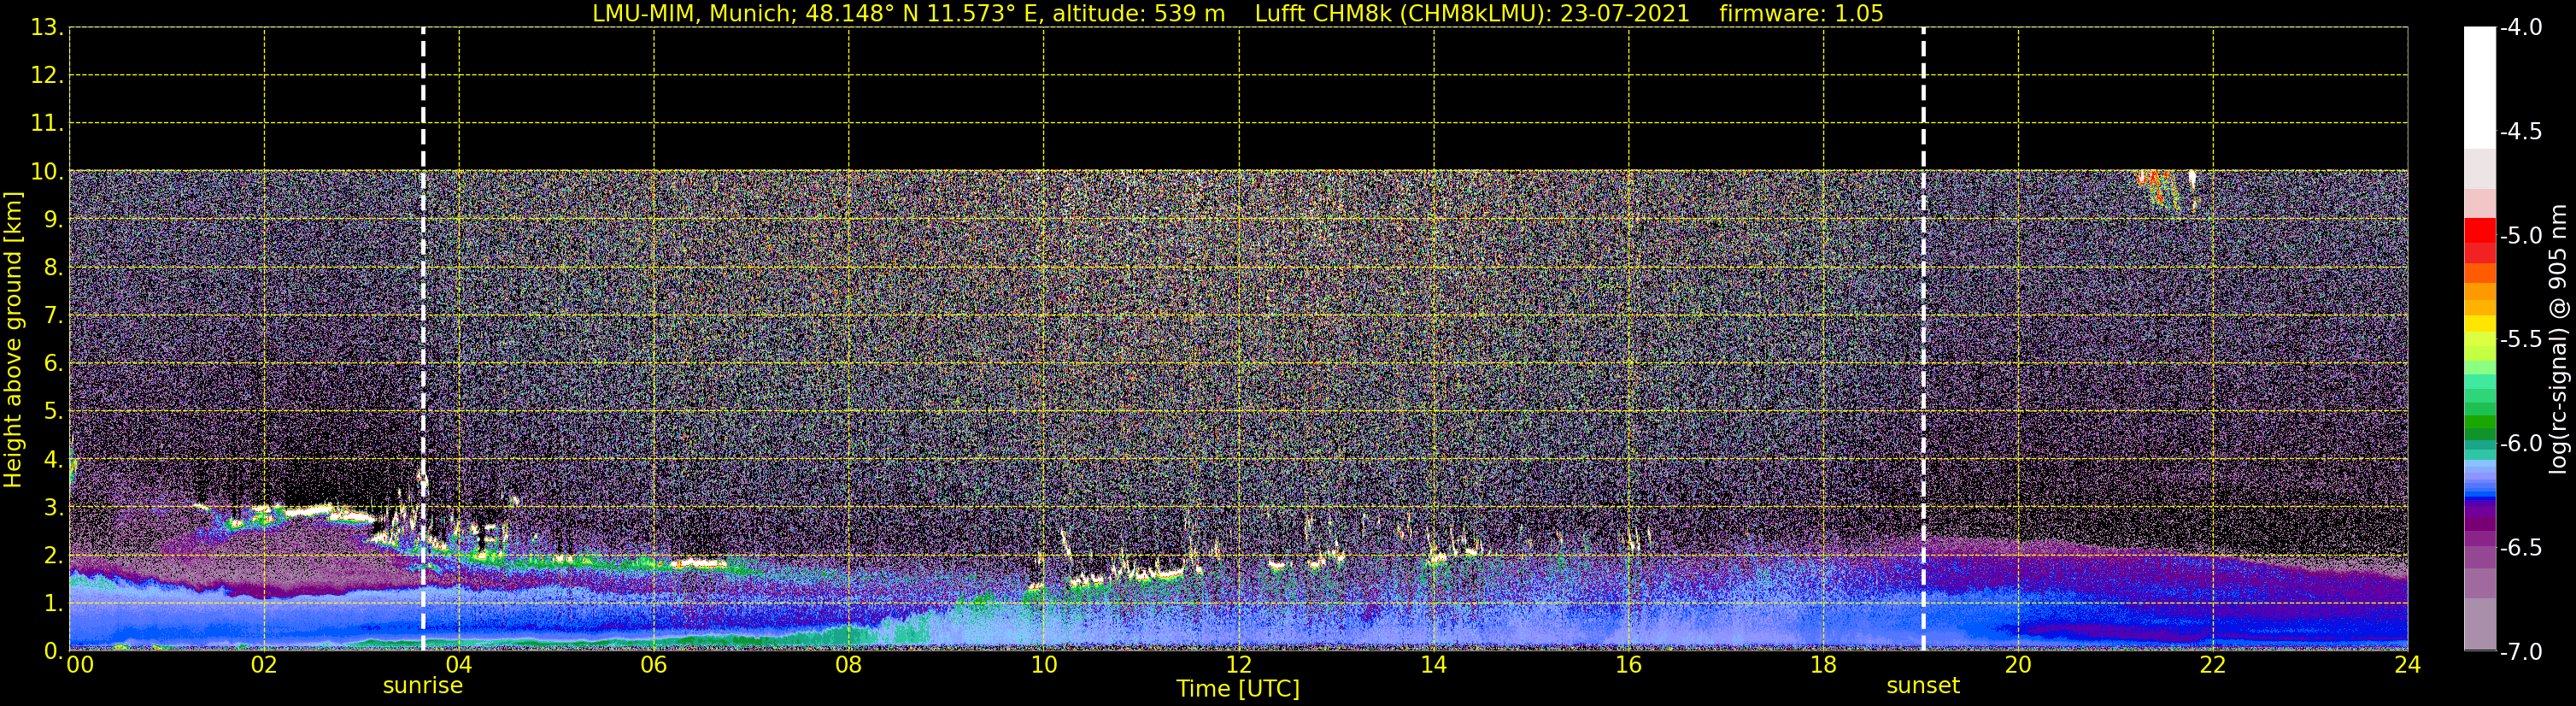The height and width of the screenshot is (706, 2576).
Task: Click the y-axis tick label '2.'
Action: [x=54, y=556]
